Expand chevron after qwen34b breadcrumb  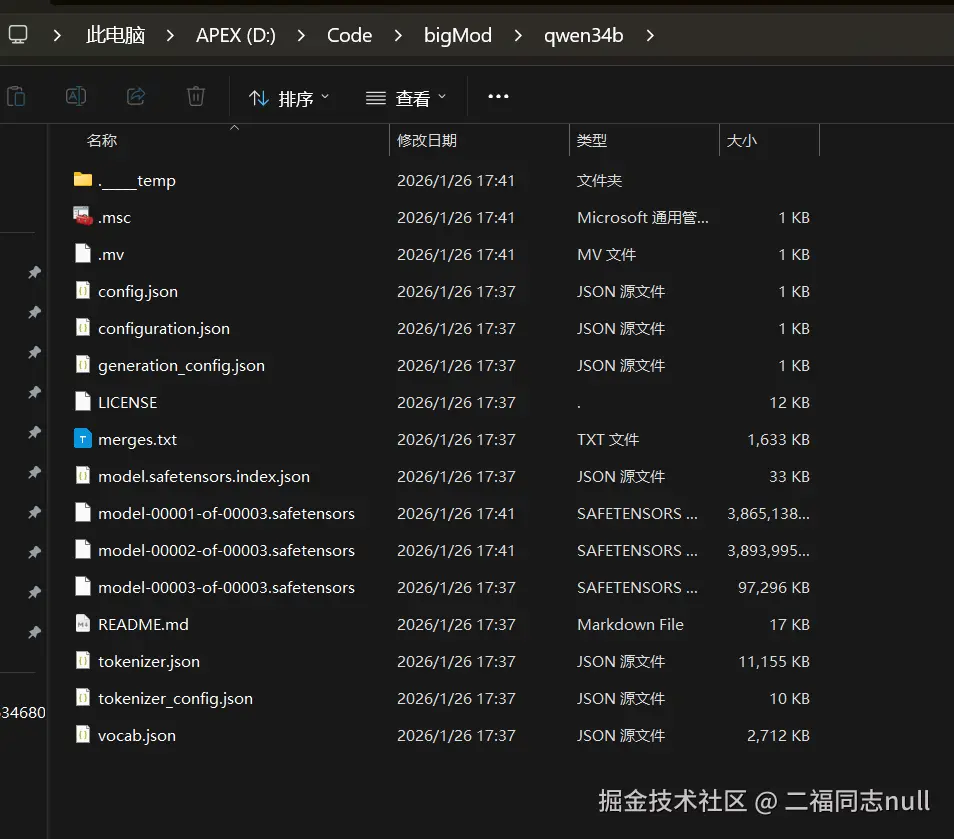click(x=650, y=36)
